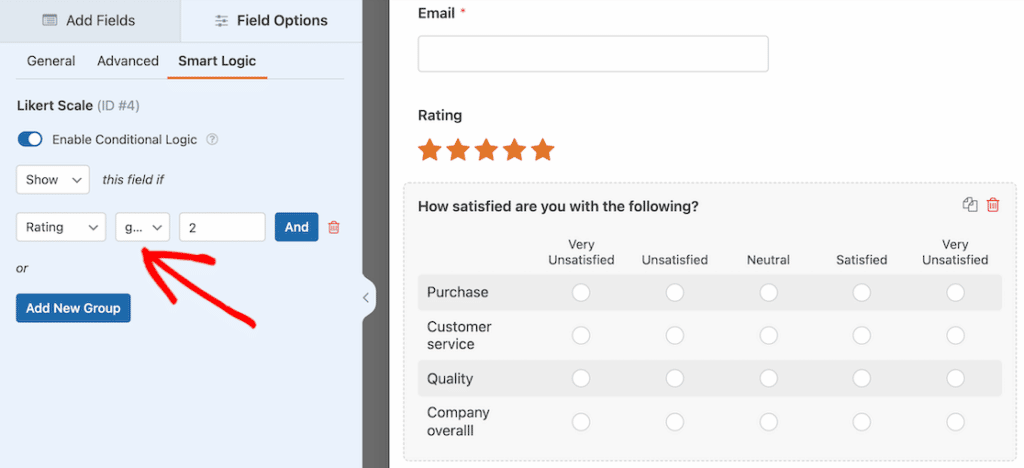Screen dimensions: 1024x468
Task: Switch to the Add Fields tab
Action: (x=90, y=20)
